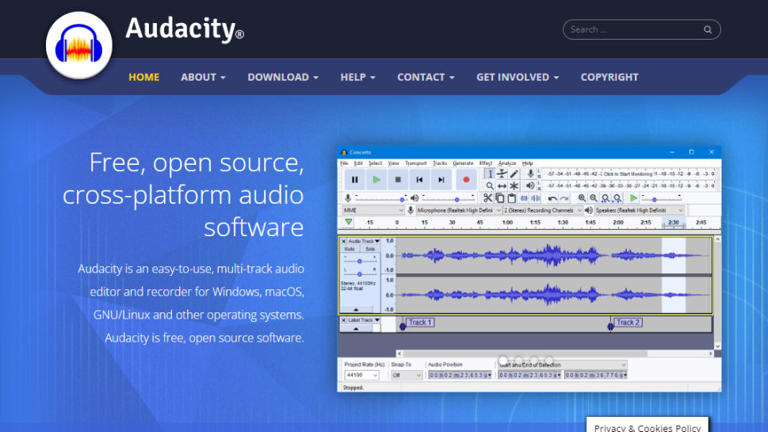Click the Pause button in Audacity
The width and height of the screenshot is (768, 432).
tap(355, 180)
